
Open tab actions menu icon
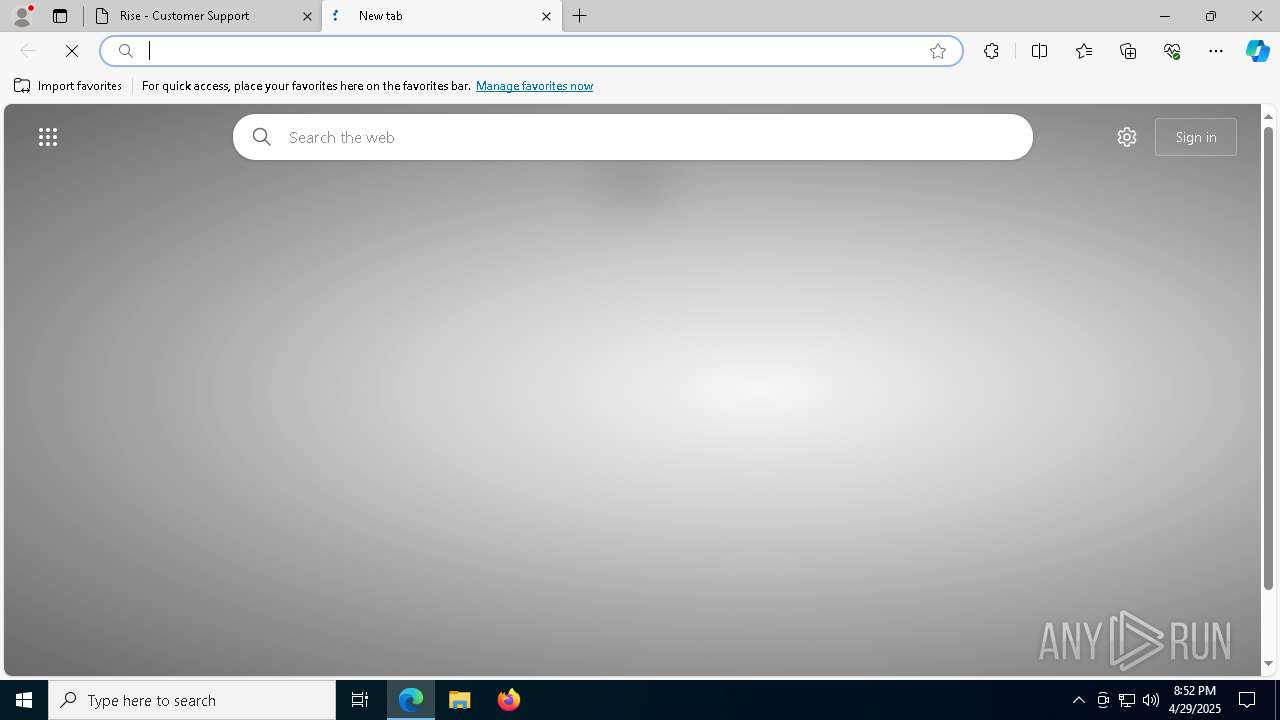[60, 16]
